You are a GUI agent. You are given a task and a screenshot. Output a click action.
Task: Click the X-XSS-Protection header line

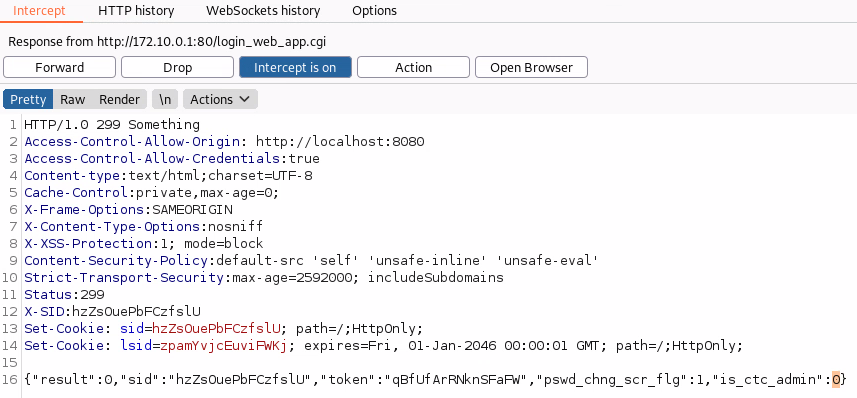144,243
